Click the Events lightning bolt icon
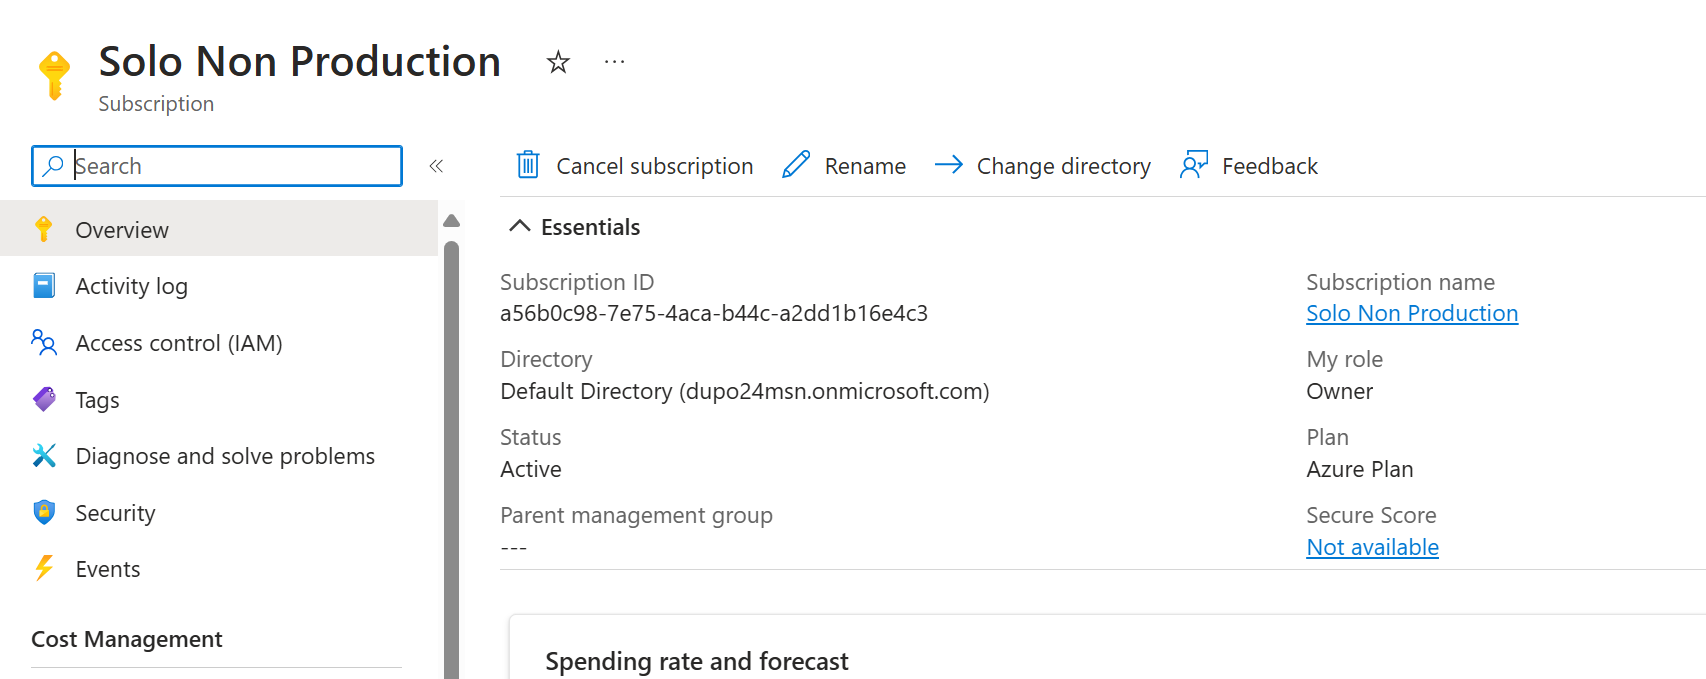1706x679 pixels. (x=44, y=569)
